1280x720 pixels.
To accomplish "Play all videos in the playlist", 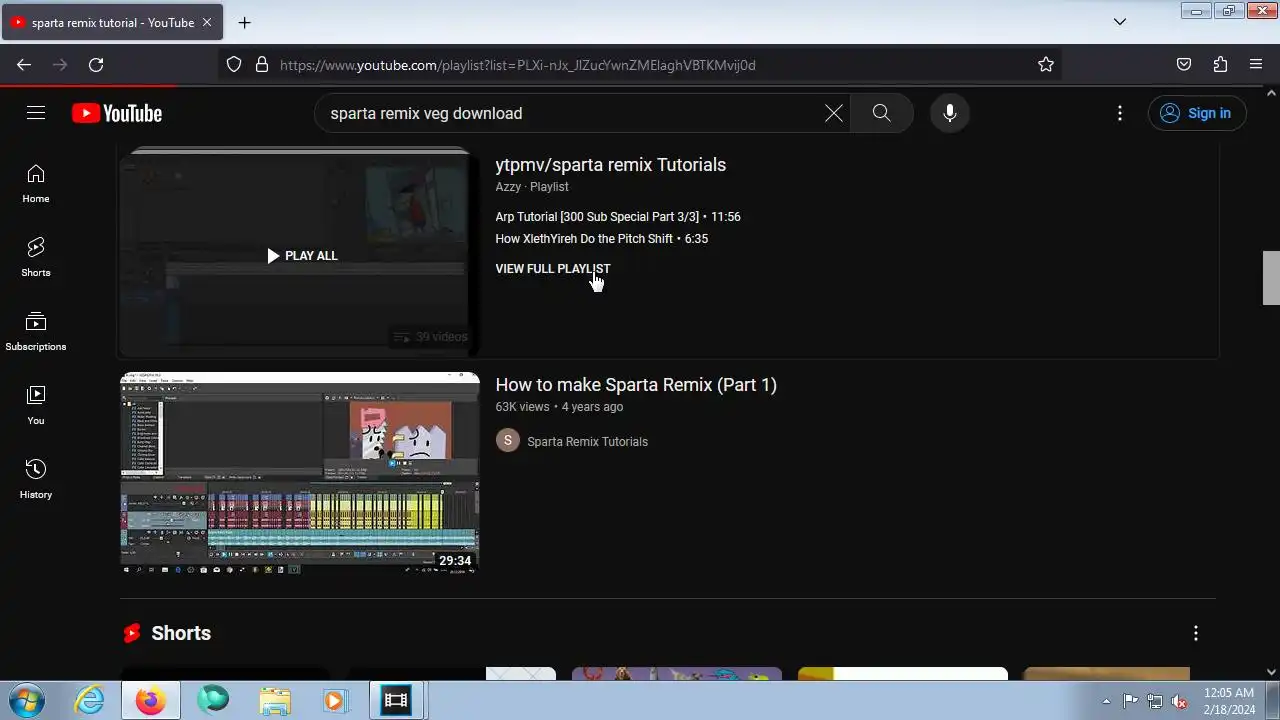I will point(301,256).
